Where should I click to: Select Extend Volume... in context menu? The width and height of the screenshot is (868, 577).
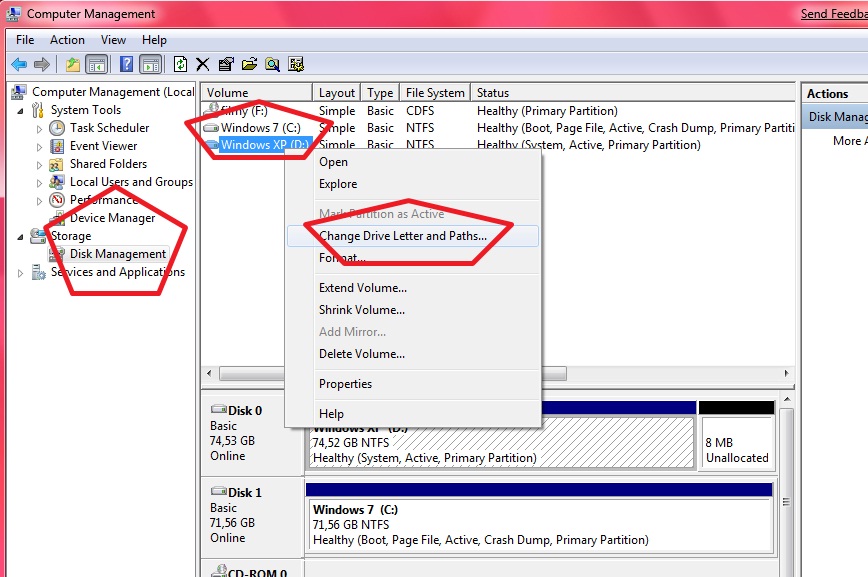[413, 288]
